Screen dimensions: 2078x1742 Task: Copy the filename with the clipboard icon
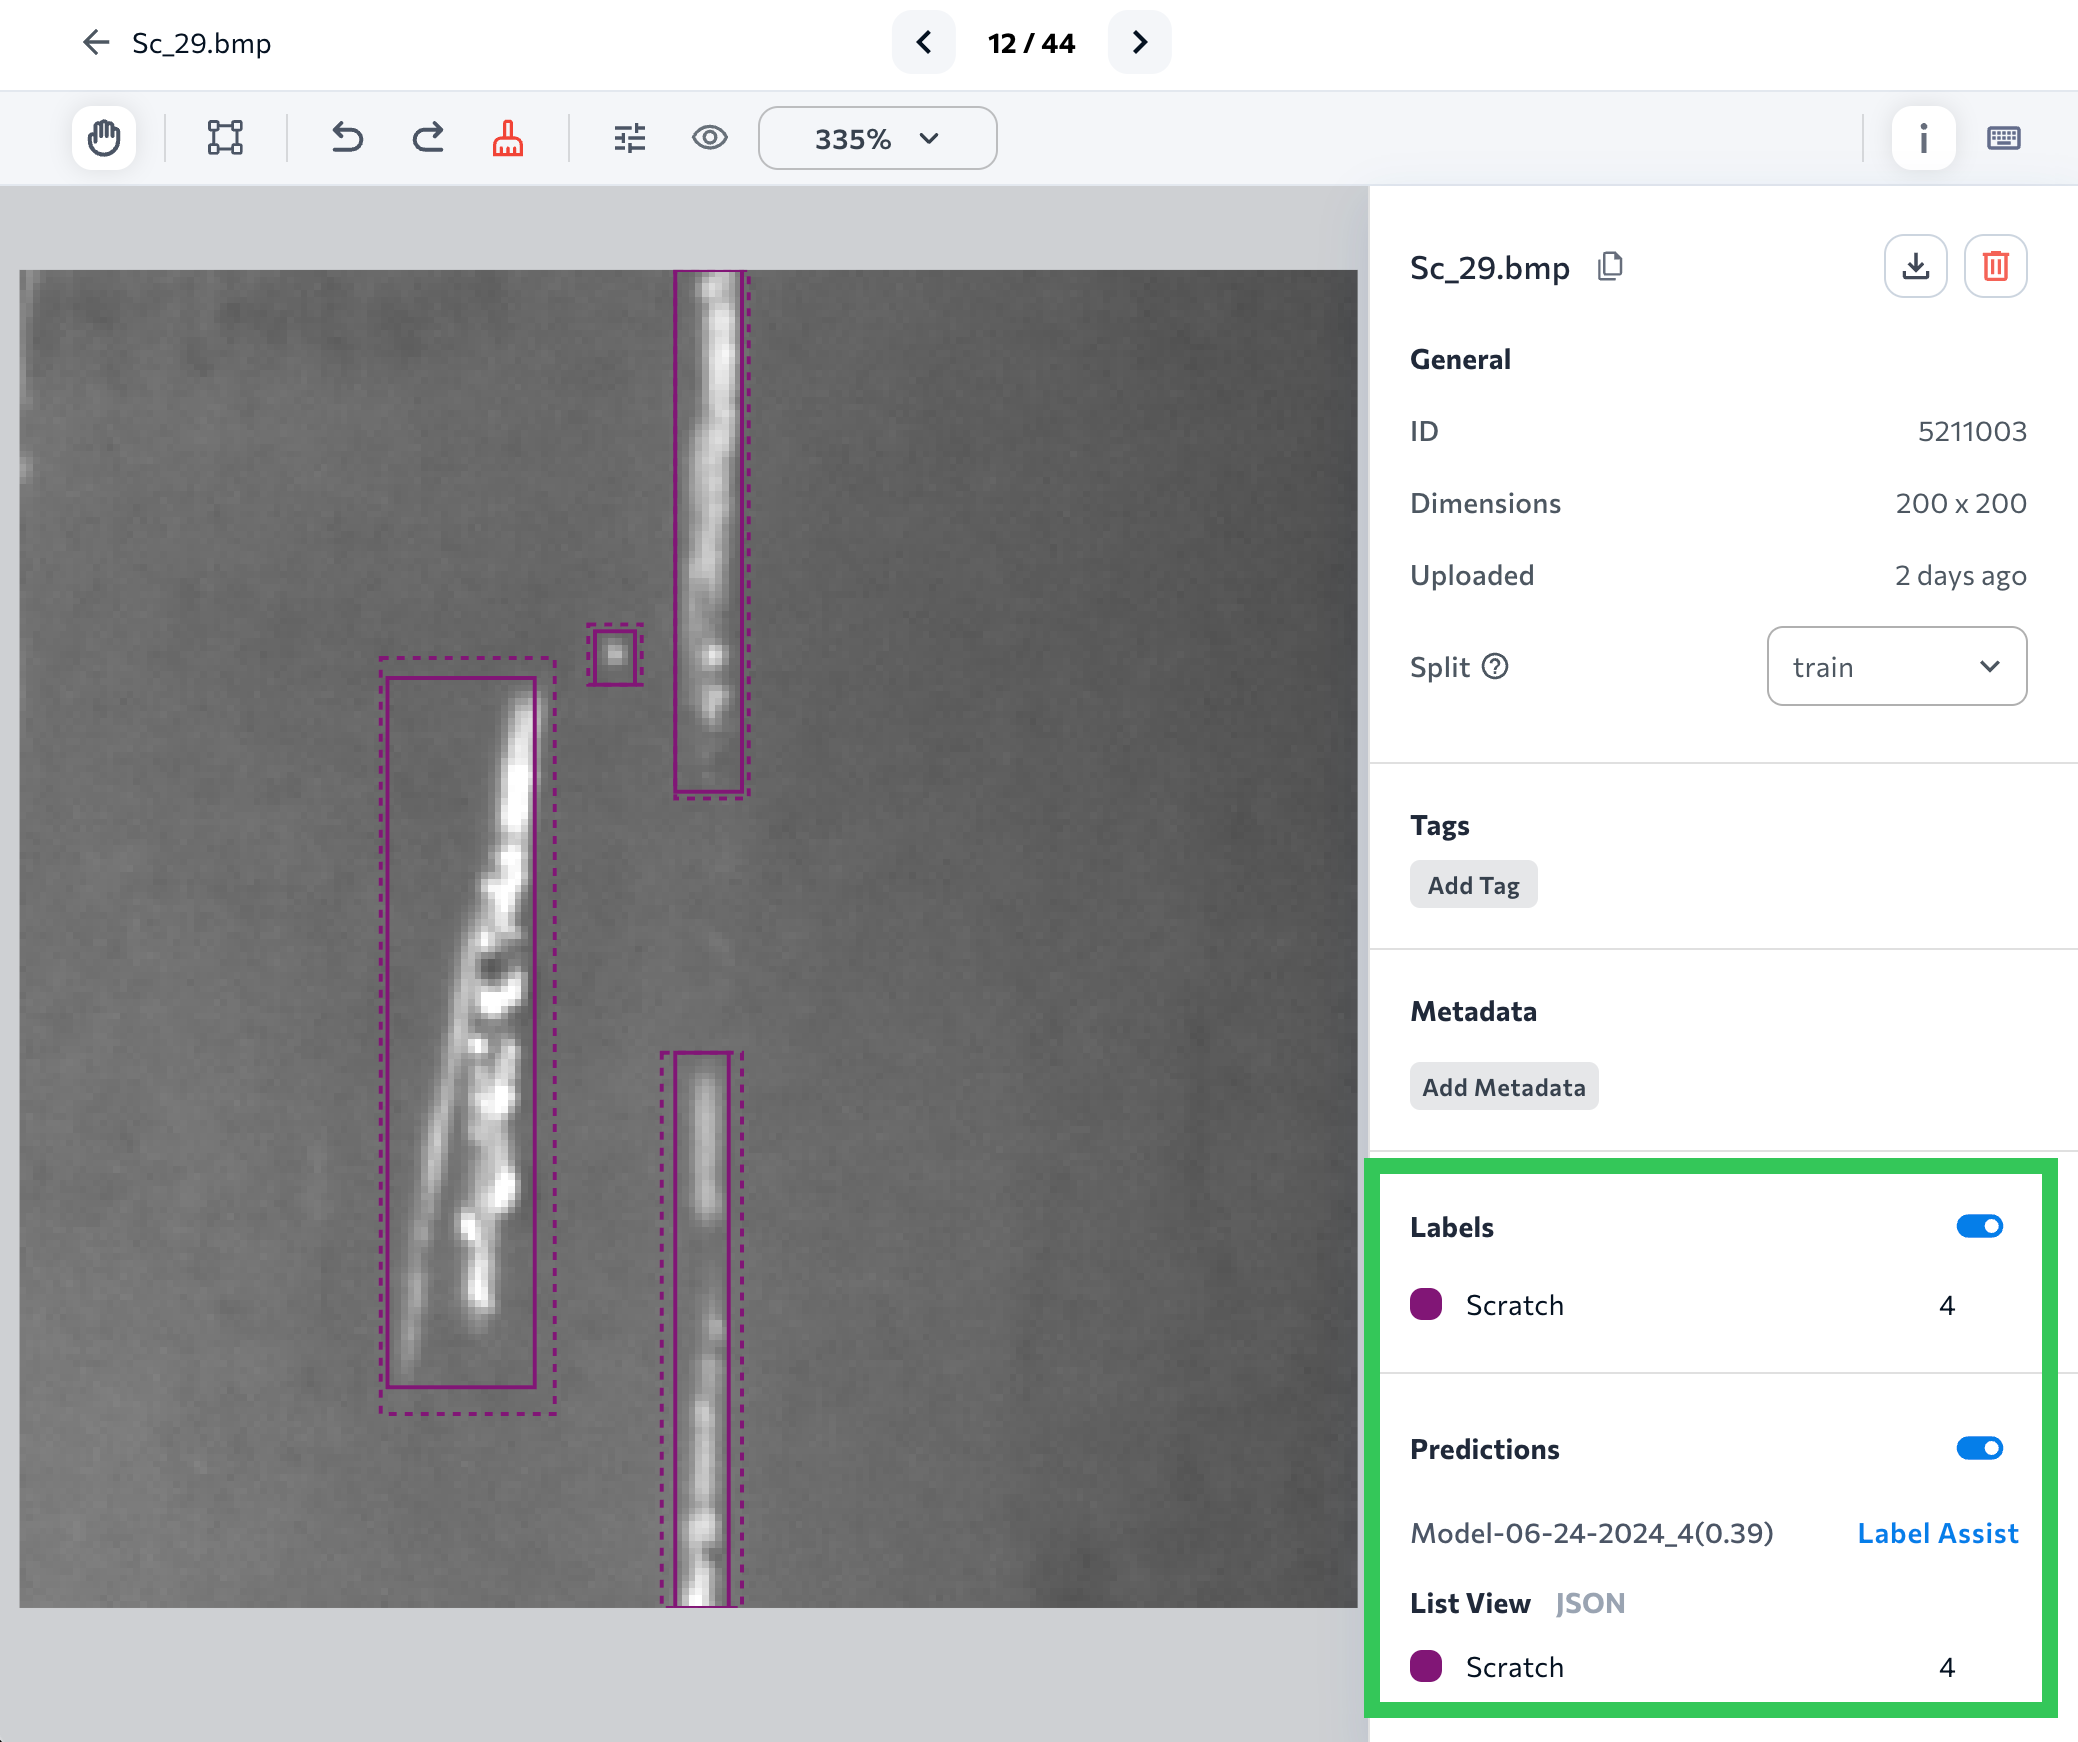point(1610,266)
